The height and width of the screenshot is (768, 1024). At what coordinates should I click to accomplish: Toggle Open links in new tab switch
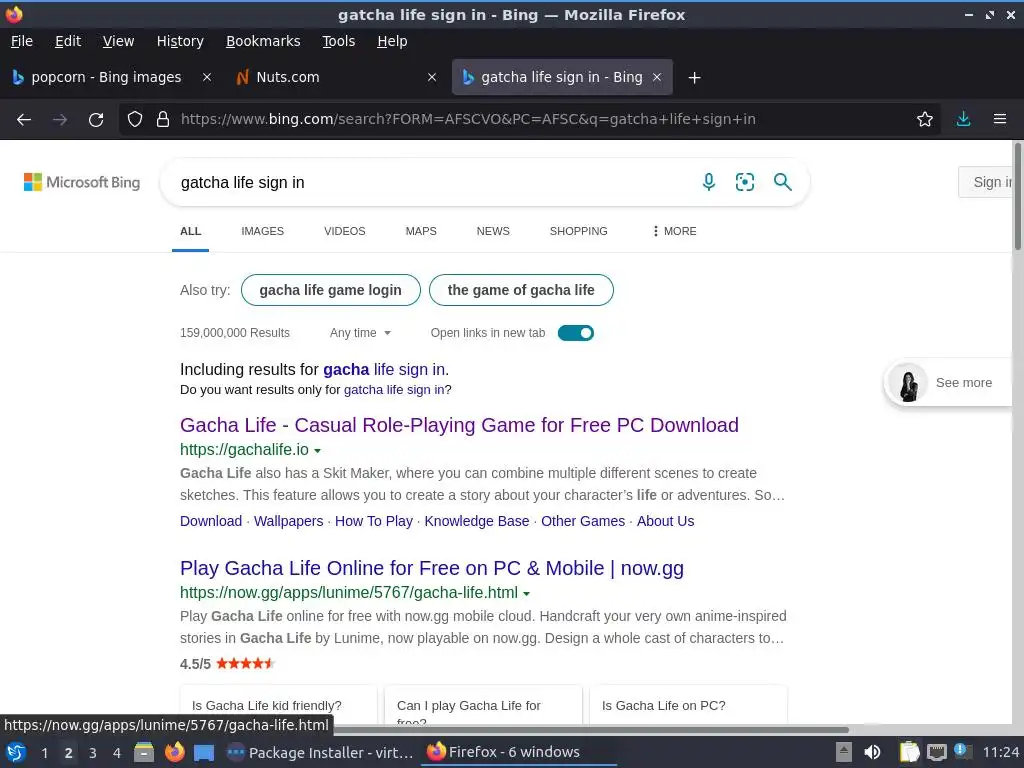[x=575, y=333]
